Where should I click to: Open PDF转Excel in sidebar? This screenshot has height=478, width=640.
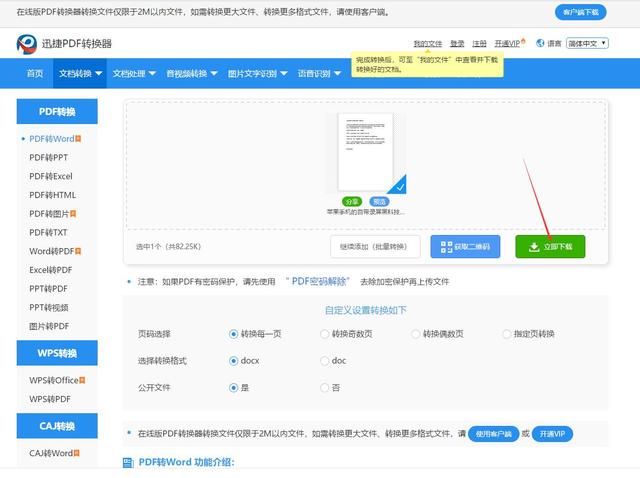click(x=51, y=176)
